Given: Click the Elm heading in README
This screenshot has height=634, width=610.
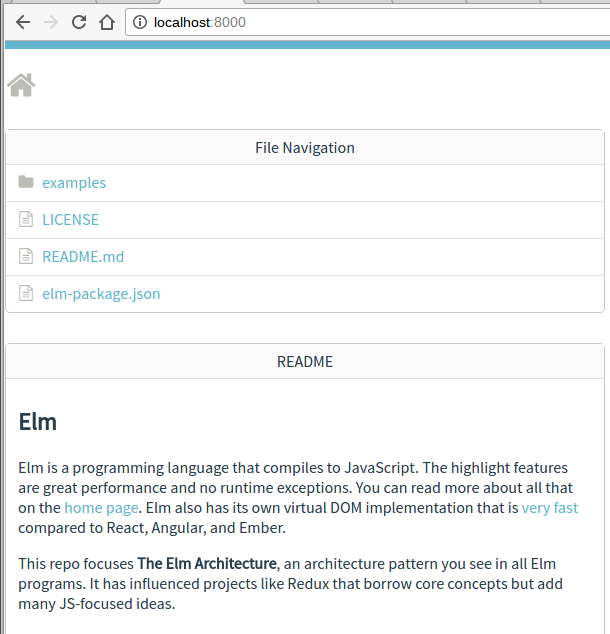Looking at the screenshot, I should (x=38, y=422).
